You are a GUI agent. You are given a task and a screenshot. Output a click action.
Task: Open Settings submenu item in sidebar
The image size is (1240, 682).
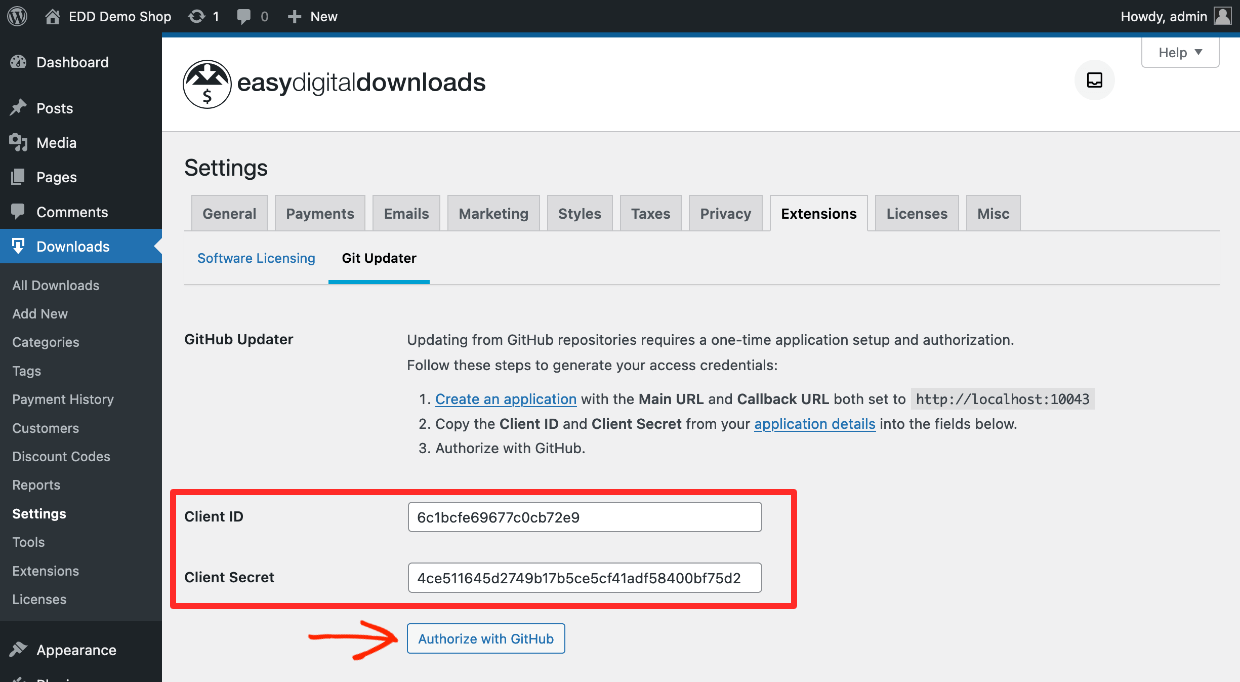39,514
